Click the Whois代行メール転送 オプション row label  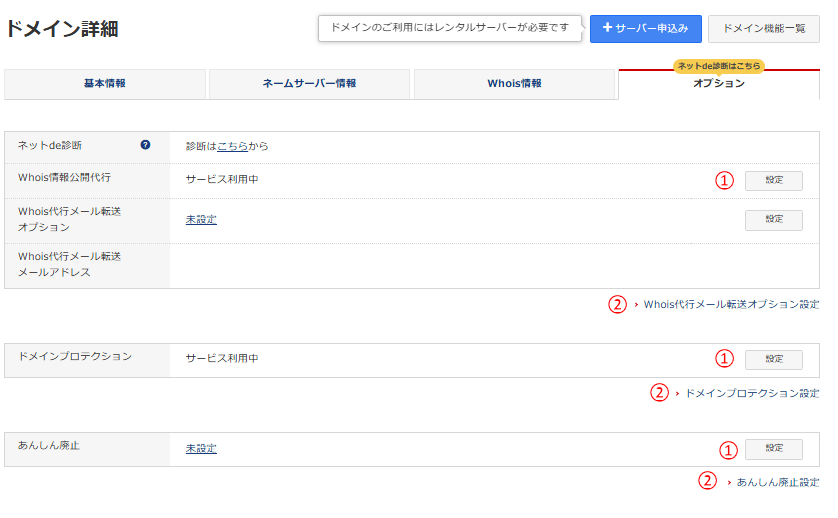tap(69, 220)
